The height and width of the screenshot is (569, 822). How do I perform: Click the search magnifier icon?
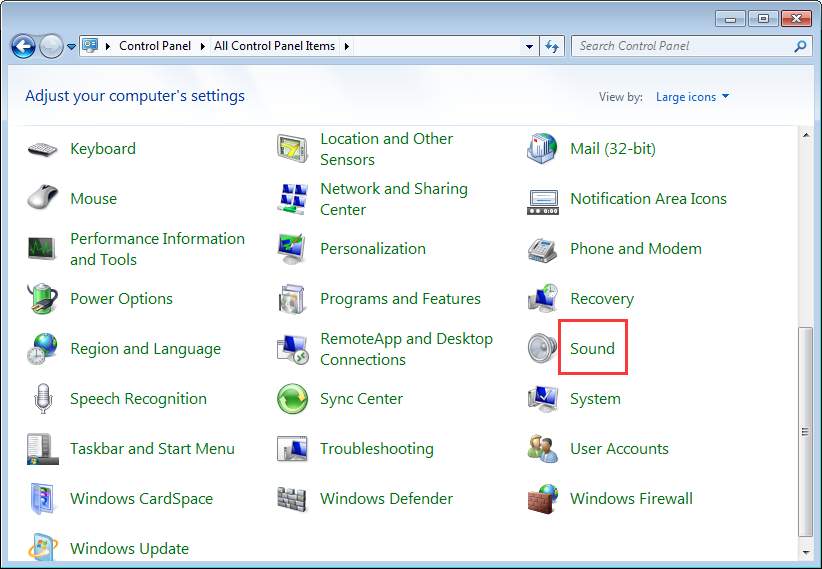800,46
